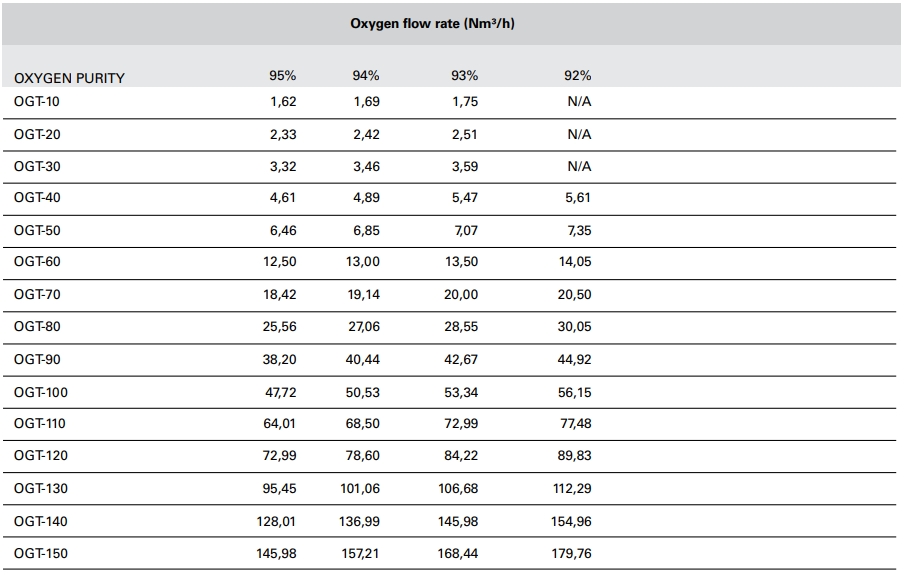Select the 92% purity column header
The image size is (905, 576).
[x=578, y=75]
